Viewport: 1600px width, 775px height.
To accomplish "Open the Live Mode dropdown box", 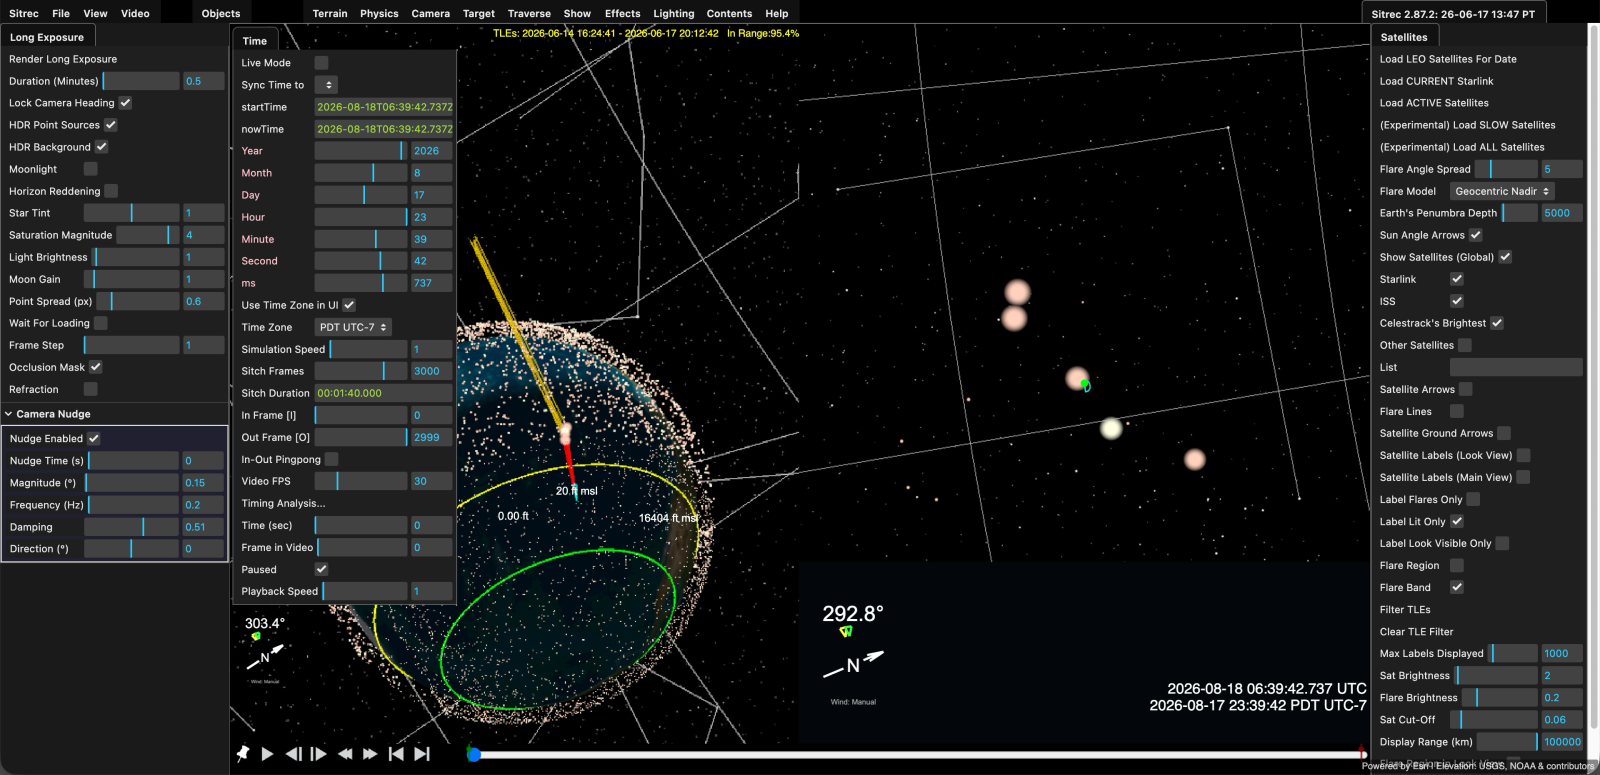I will coord(321,63).
